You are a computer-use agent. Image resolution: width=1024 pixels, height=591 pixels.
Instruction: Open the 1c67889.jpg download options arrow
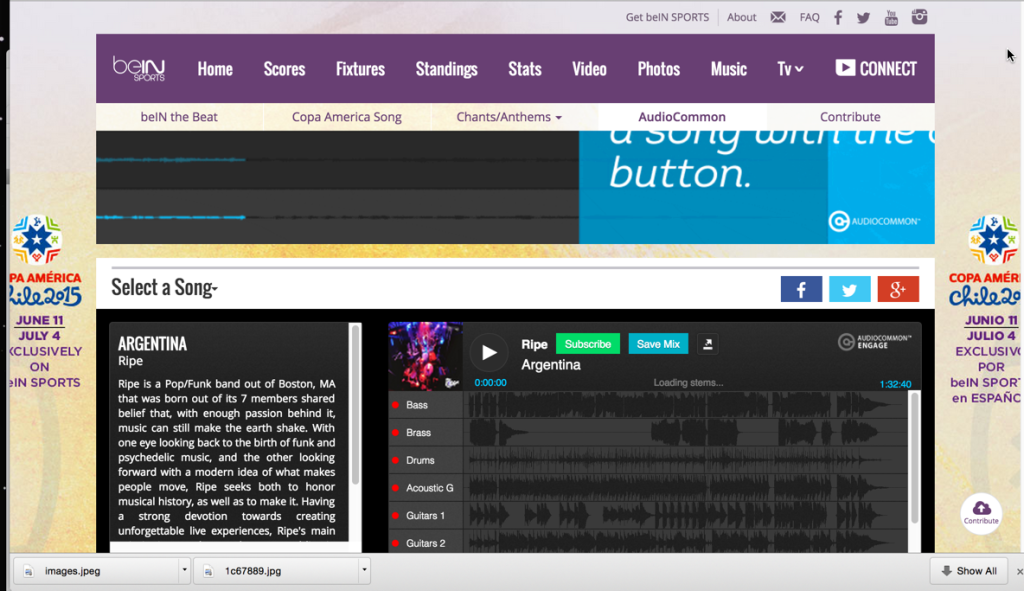[364, 570]
